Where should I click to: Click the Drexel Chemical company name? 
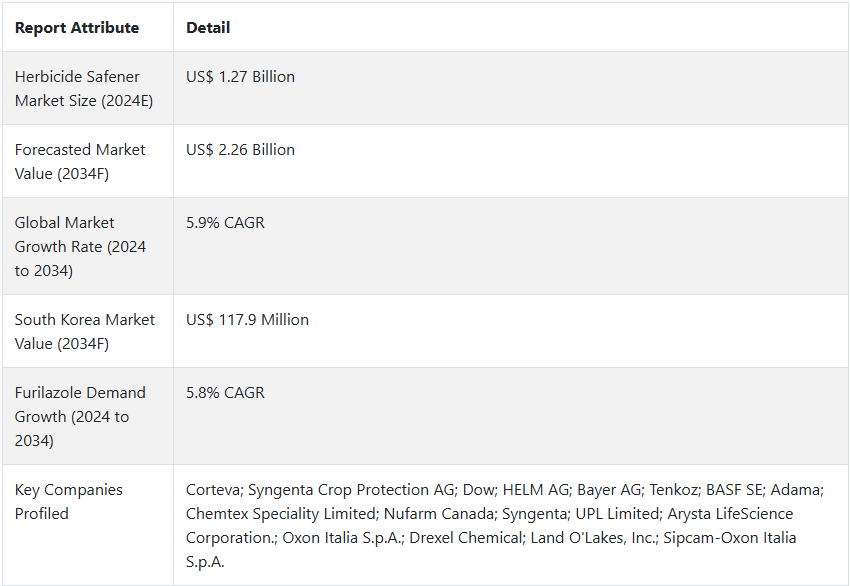[x=467, y=538]
